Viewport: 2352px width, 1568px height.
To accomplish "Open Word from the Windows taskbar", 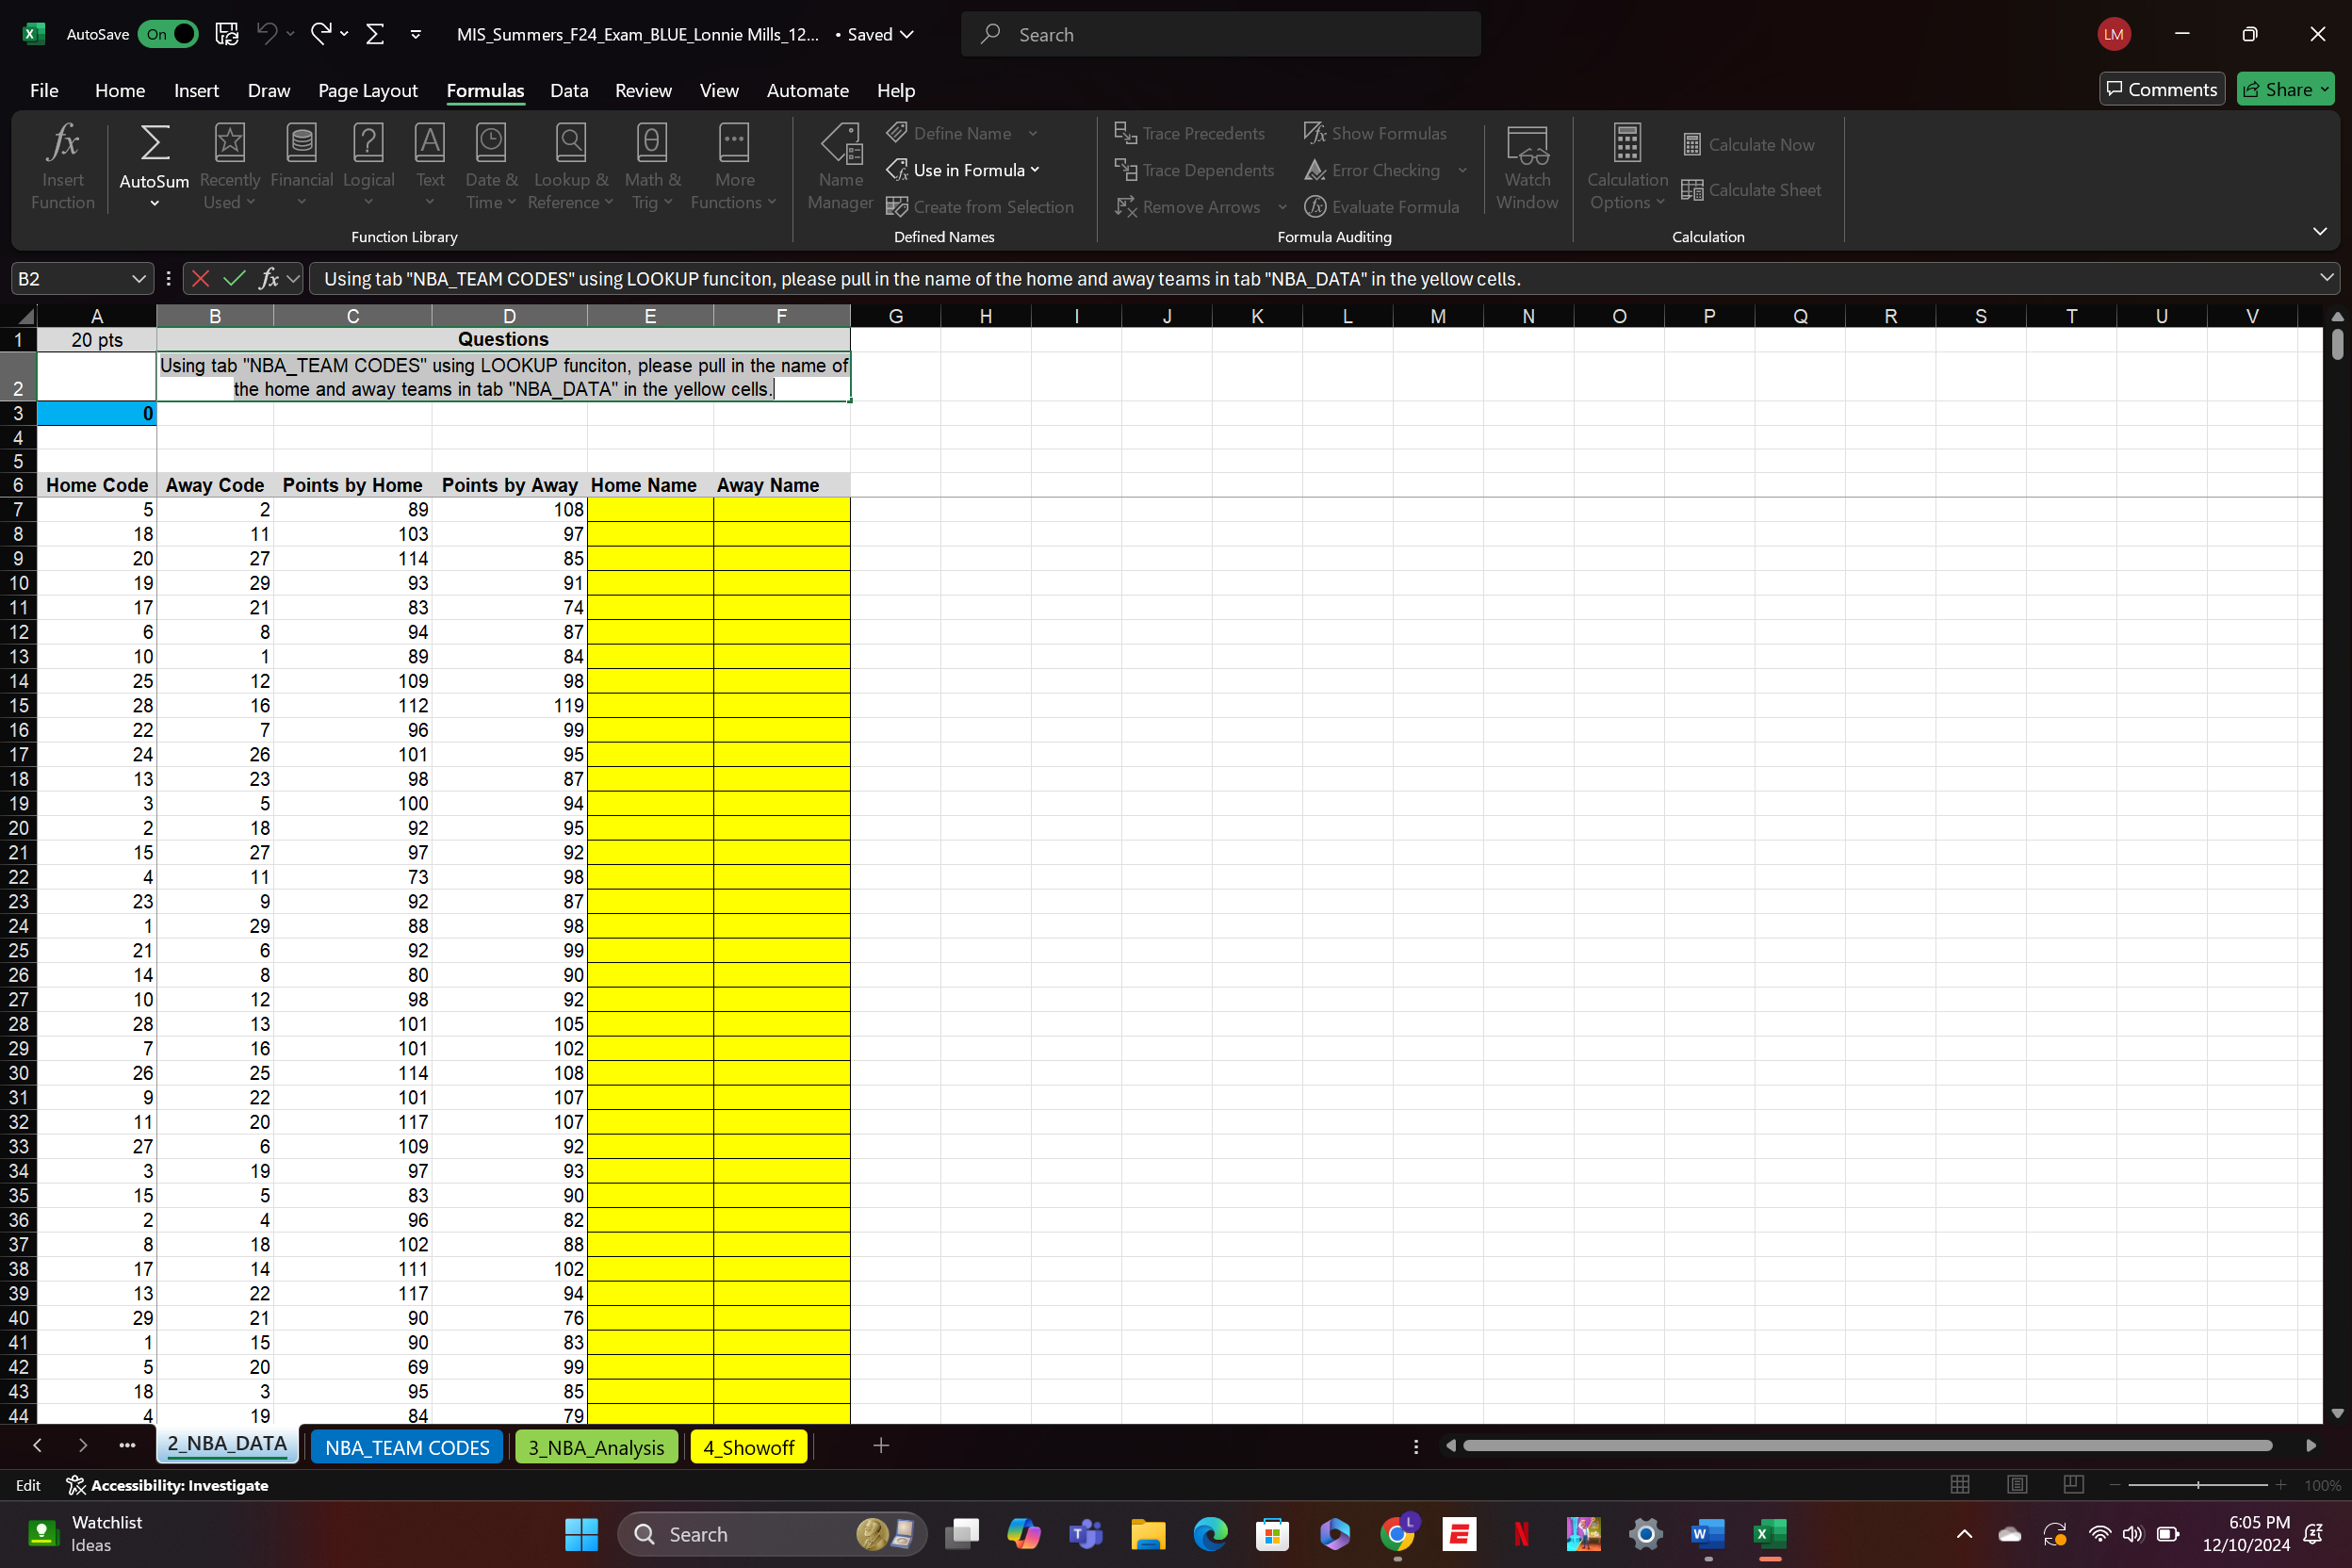I will [x=1707, y=1533].
